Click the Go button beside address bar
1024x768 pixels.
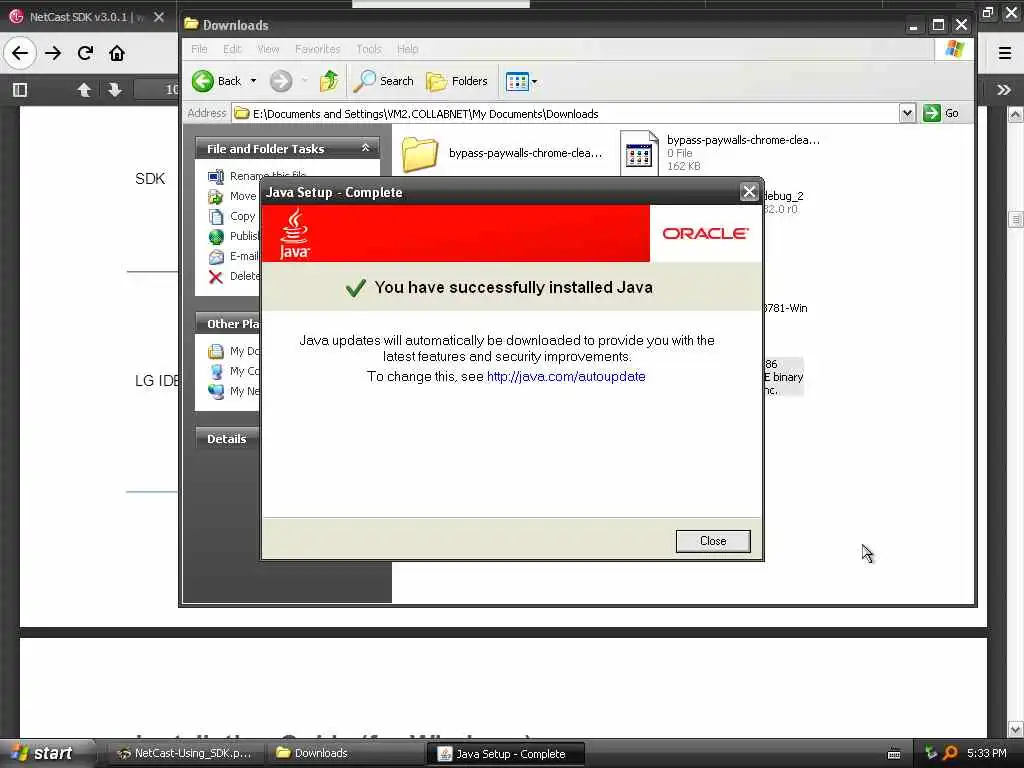941,113
